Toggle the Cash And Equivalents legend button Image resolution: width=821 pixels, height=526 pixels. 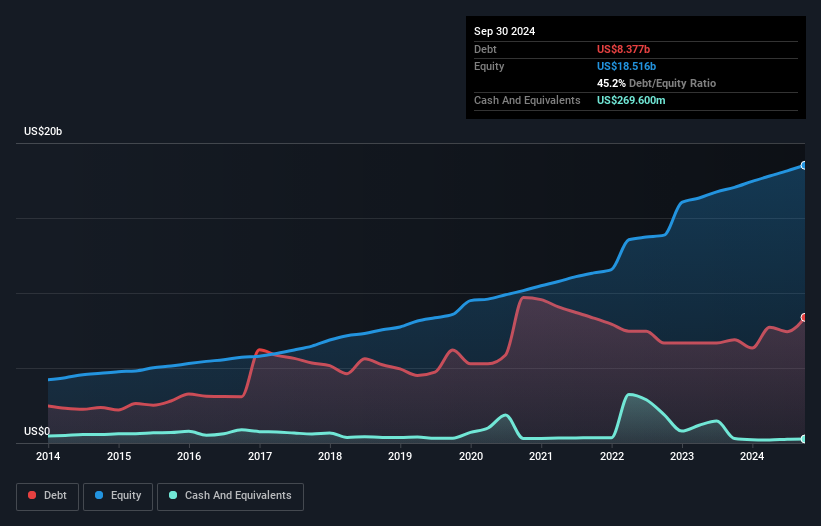click(230, 496)
